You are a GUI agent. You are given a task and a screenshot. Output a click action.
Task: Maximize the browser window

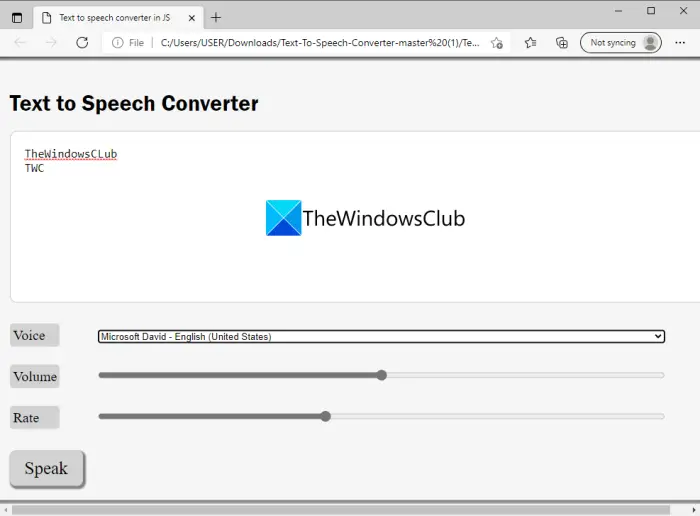point(651,11)
